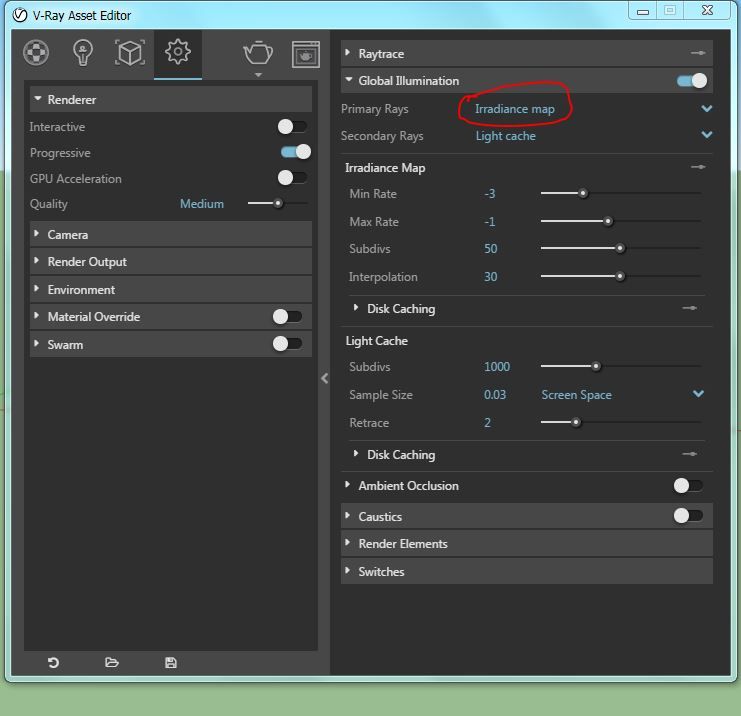The height and width of the screenshot is (716, 741).
Task: Open the Materials tab icon
Action: click(36, 52)
